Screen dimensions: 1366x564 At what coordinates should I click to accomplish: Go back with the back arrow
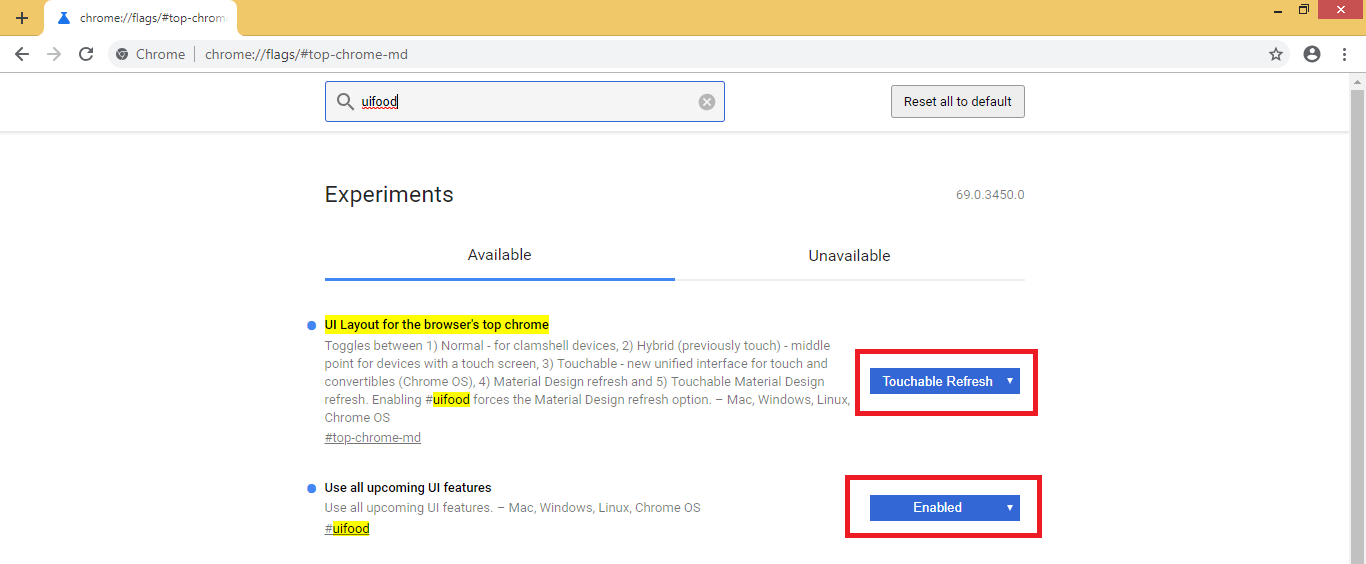(x=22, y=54)
